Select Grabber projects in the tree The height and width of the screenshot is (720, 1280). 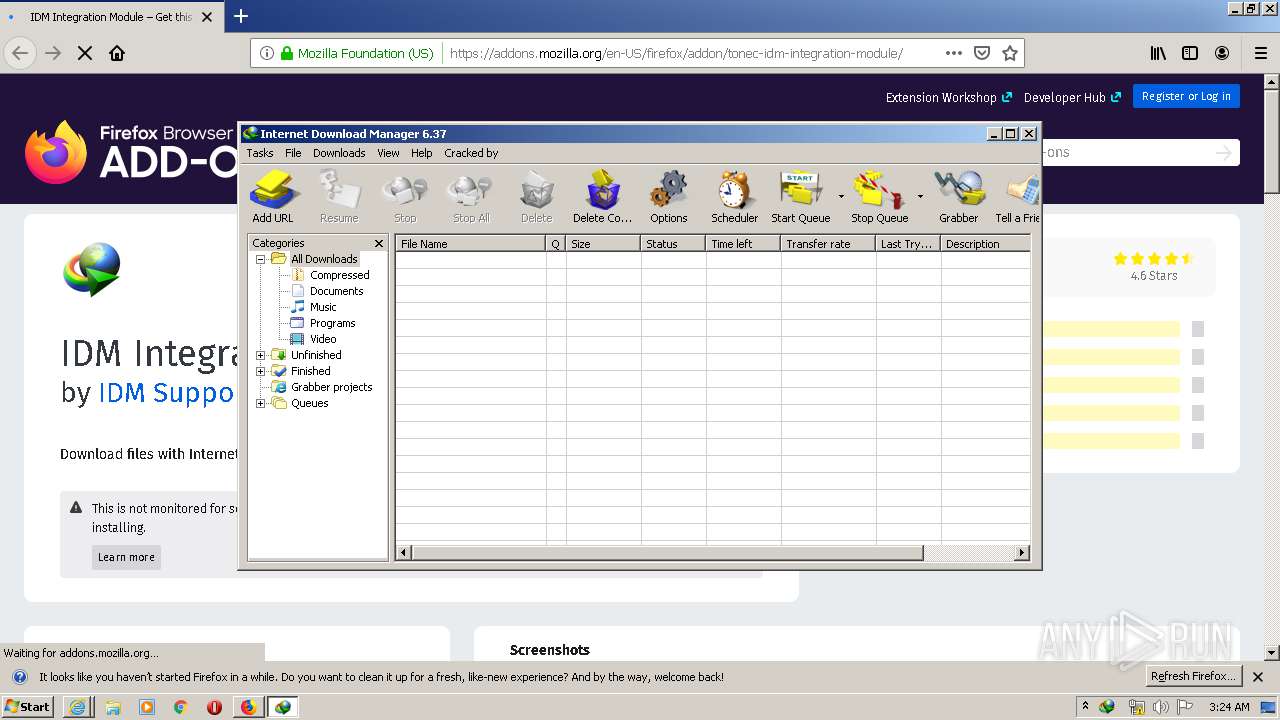coord(331,387)
